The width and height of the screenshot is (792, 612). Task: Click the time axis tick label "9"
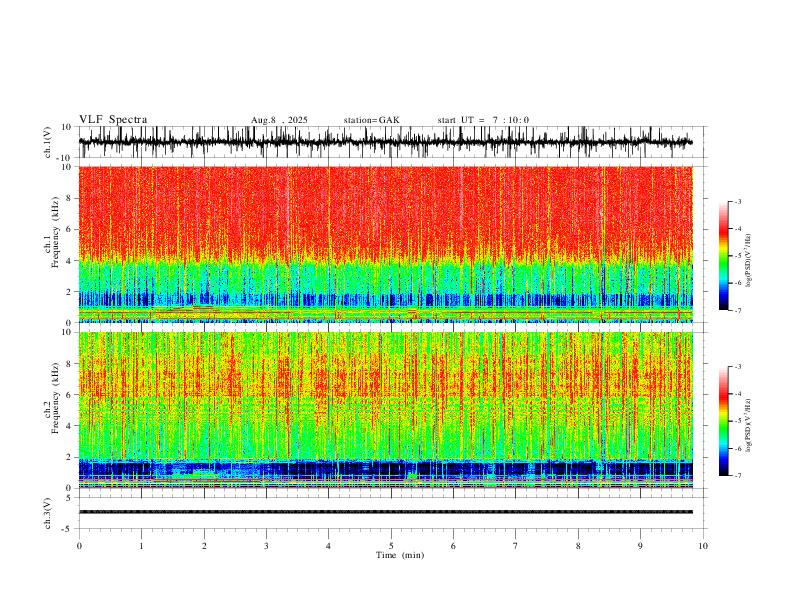pos(640,546)
